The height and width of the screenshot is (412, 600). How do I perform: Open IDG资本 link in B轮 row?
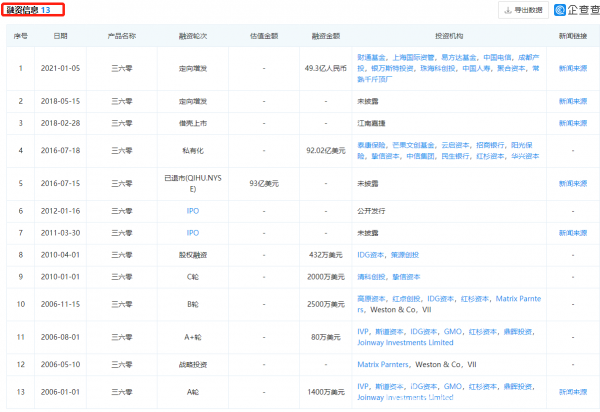tap(440, 299)
